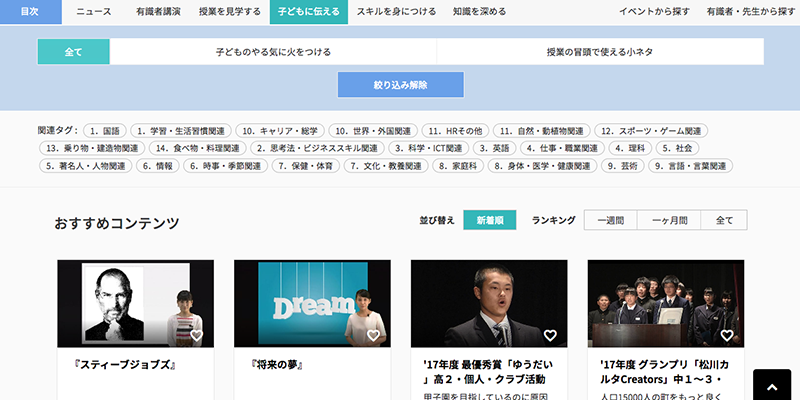Like the ゆうだい speech video heart
The width and height of the screenshot is (800, 400).
pyautogui.click(x=550, y=336)
